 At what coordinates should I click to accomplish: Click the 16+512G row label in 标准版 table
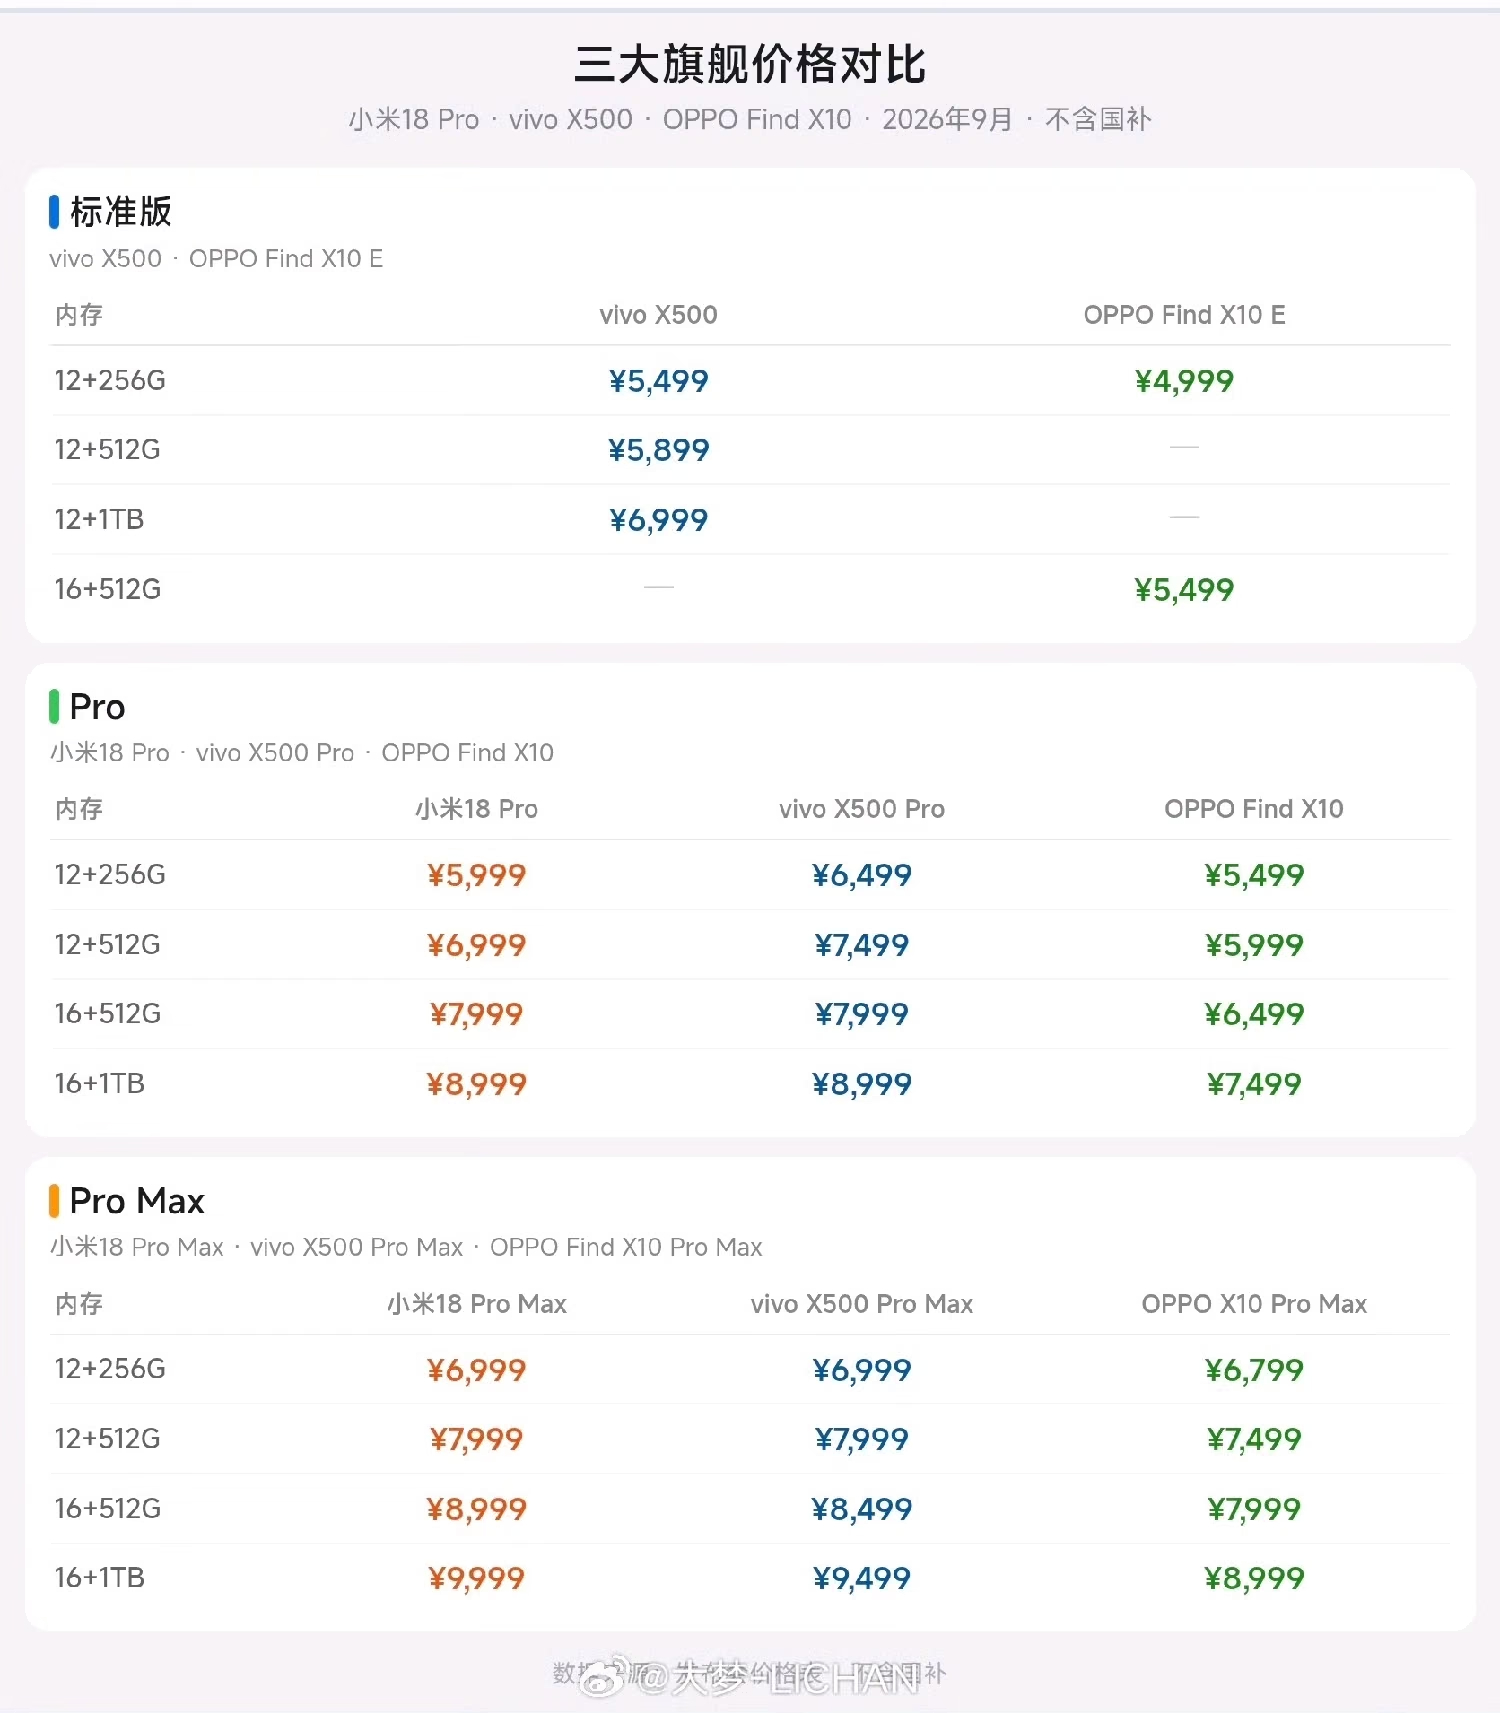coord(108,589)
